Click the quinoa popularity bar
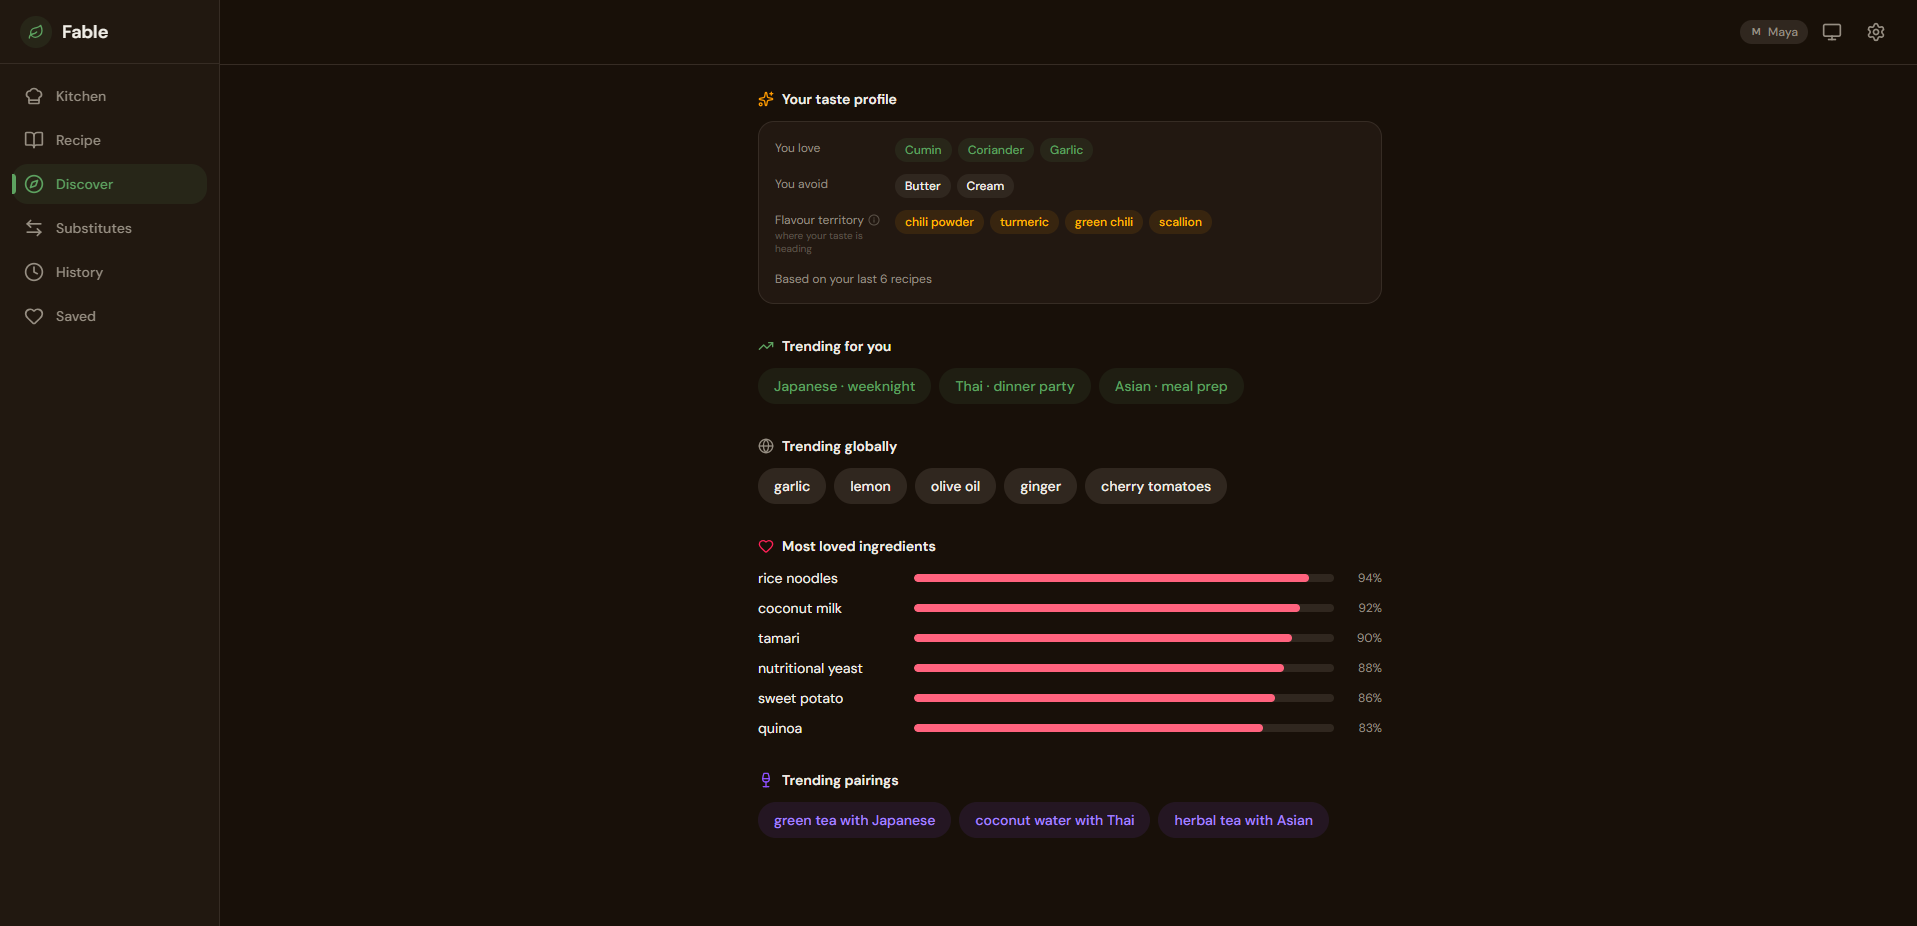This screenshot has height=926, width=1917. 1124,728
